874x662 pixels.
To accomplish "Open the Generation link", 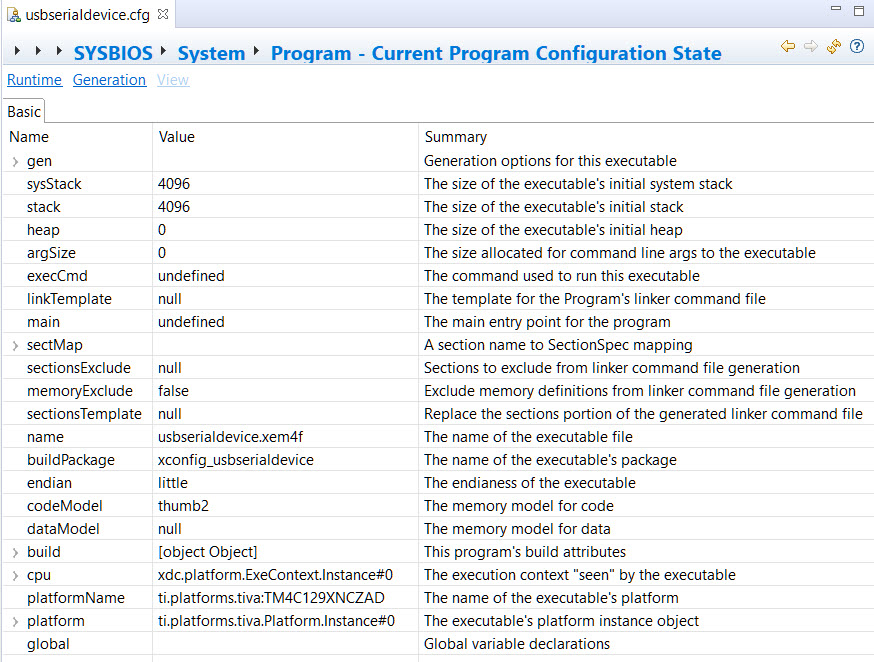I will pyautogui.click(x=109, y=80).
